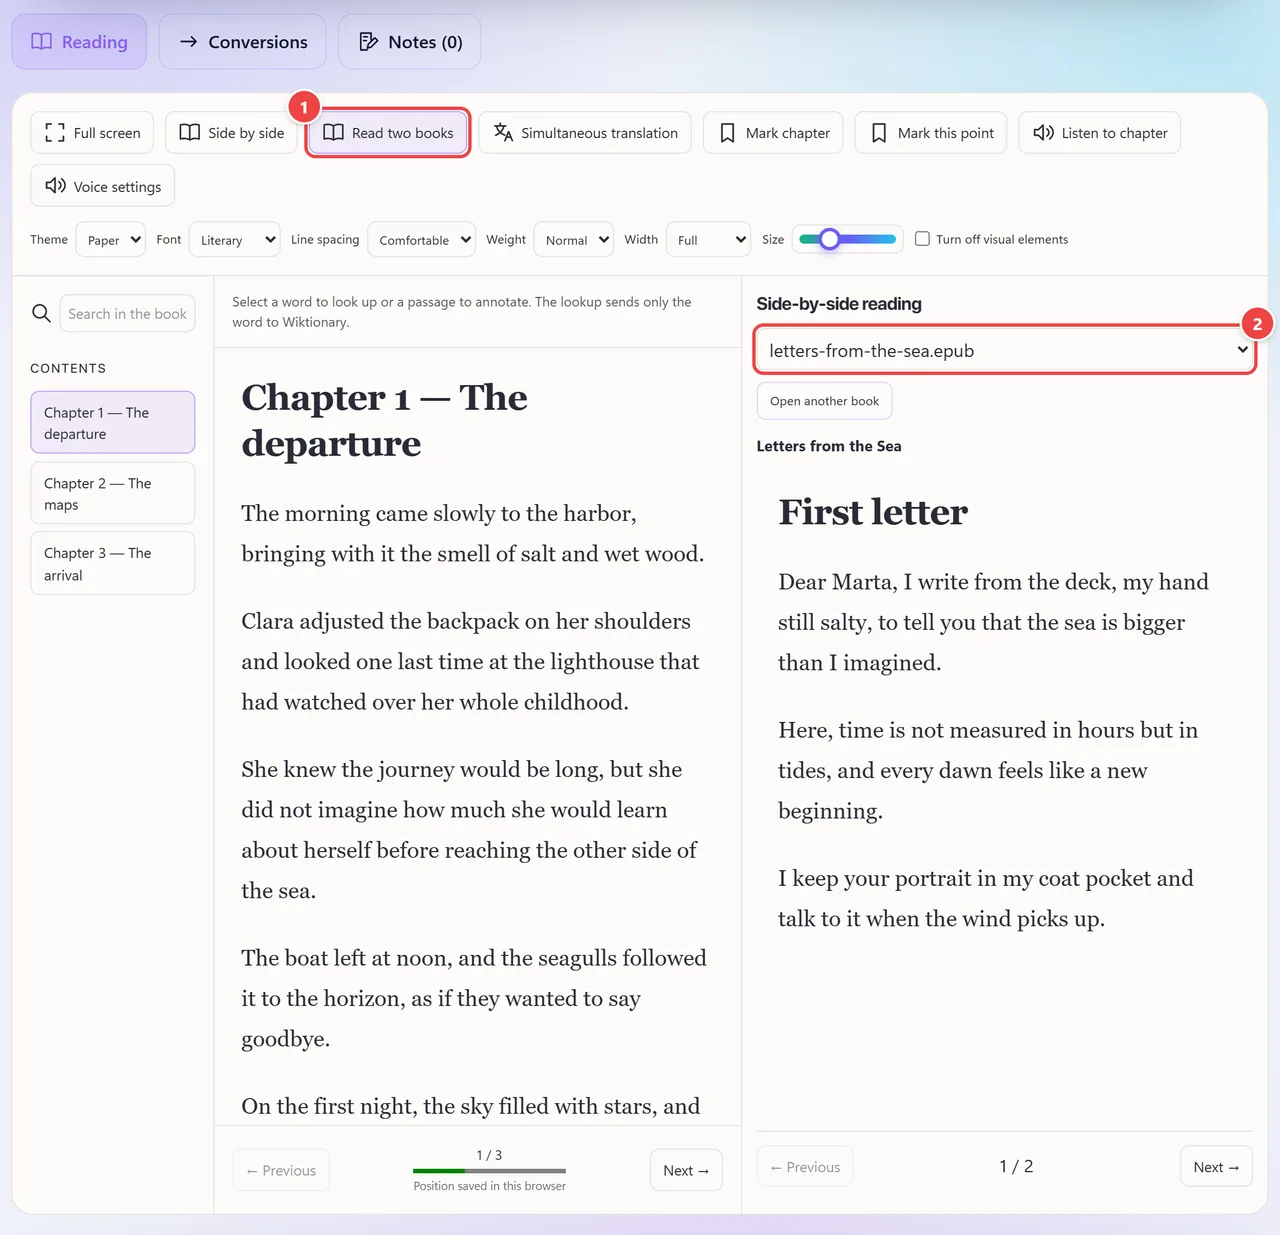Image resolution: width=1280 pixels, height=1235 pixels.
Task: Open the Font dropdown set to Literary
Action: [x=234, y=240]
